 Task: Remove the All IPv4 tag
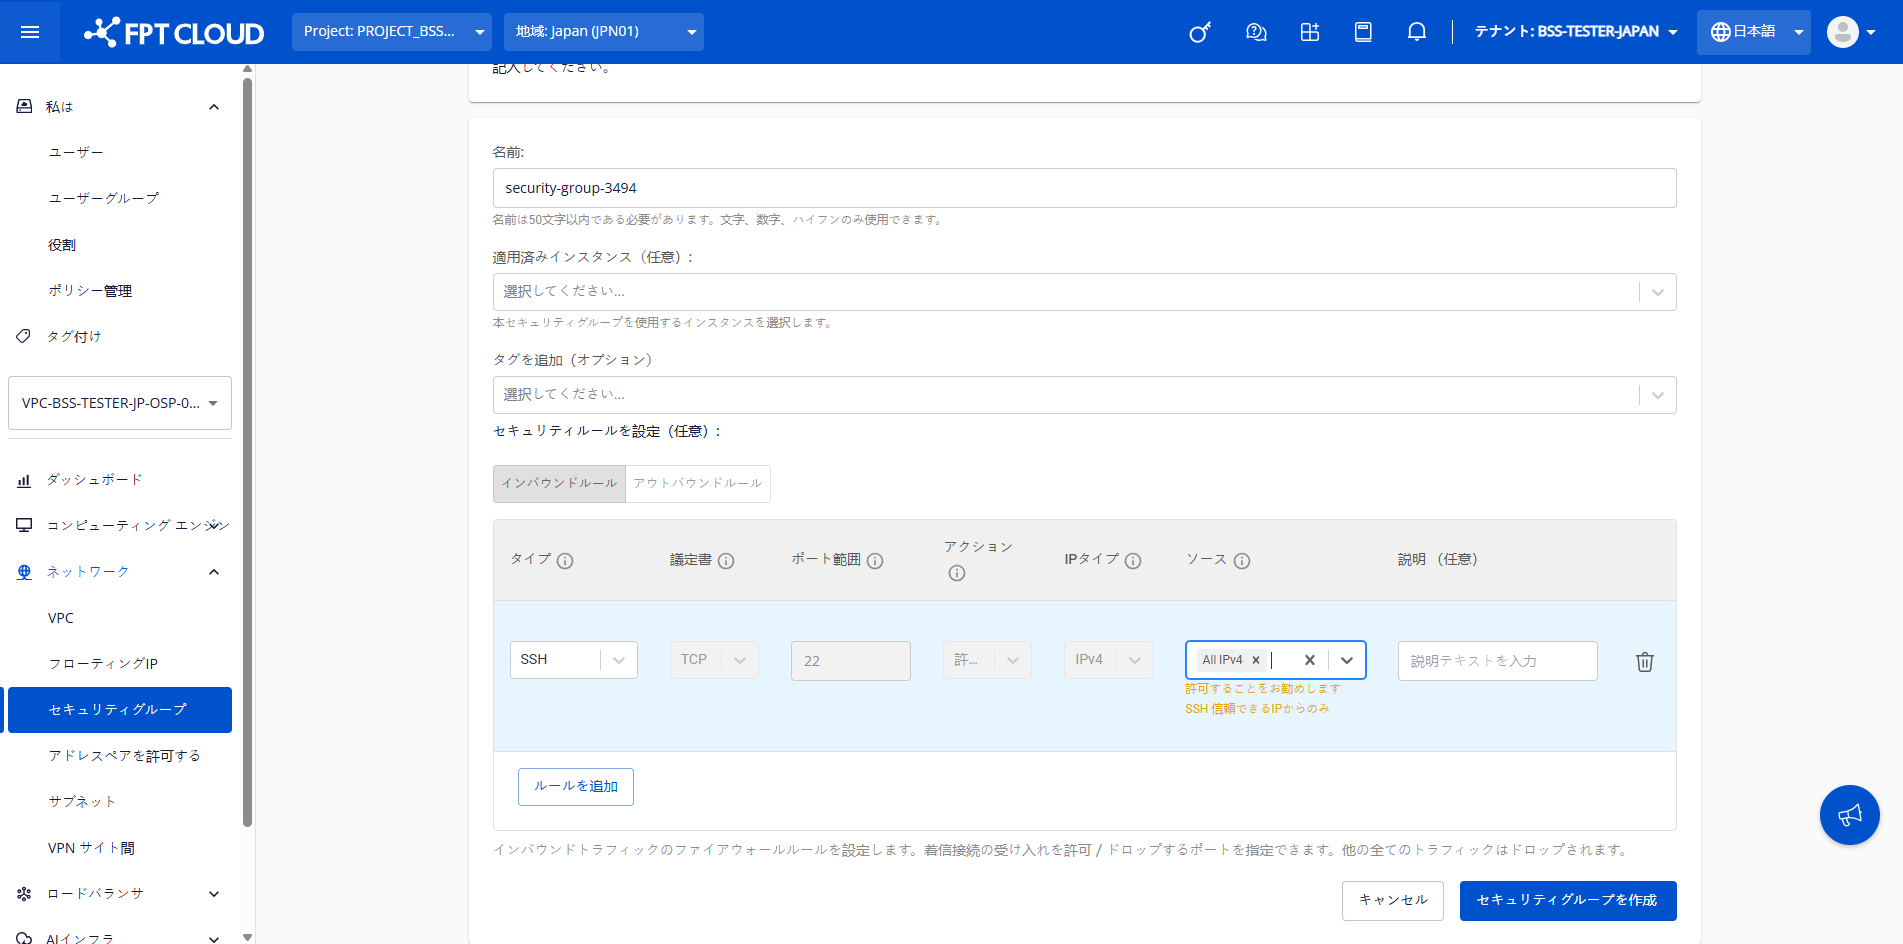tap(1256, 660)
